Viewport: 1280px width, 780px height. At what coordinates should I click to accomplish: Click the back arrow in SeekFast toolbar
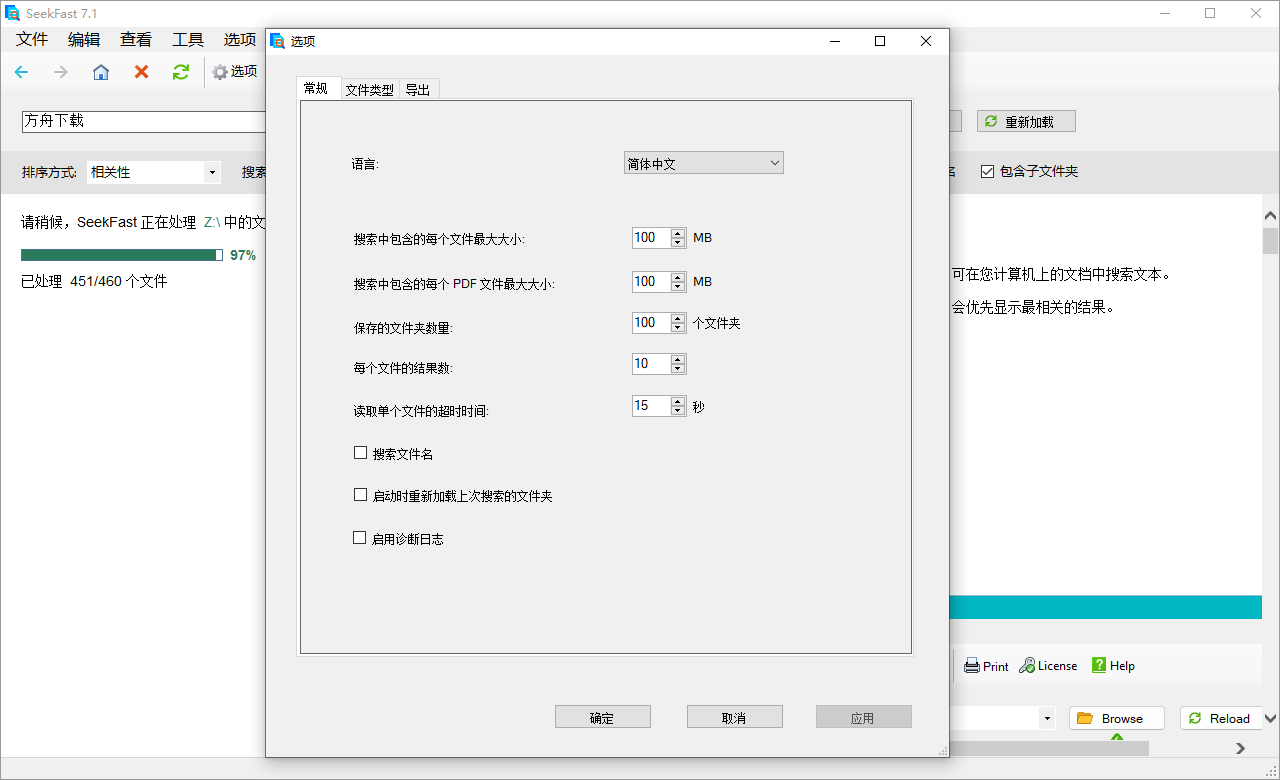(21, 72)
